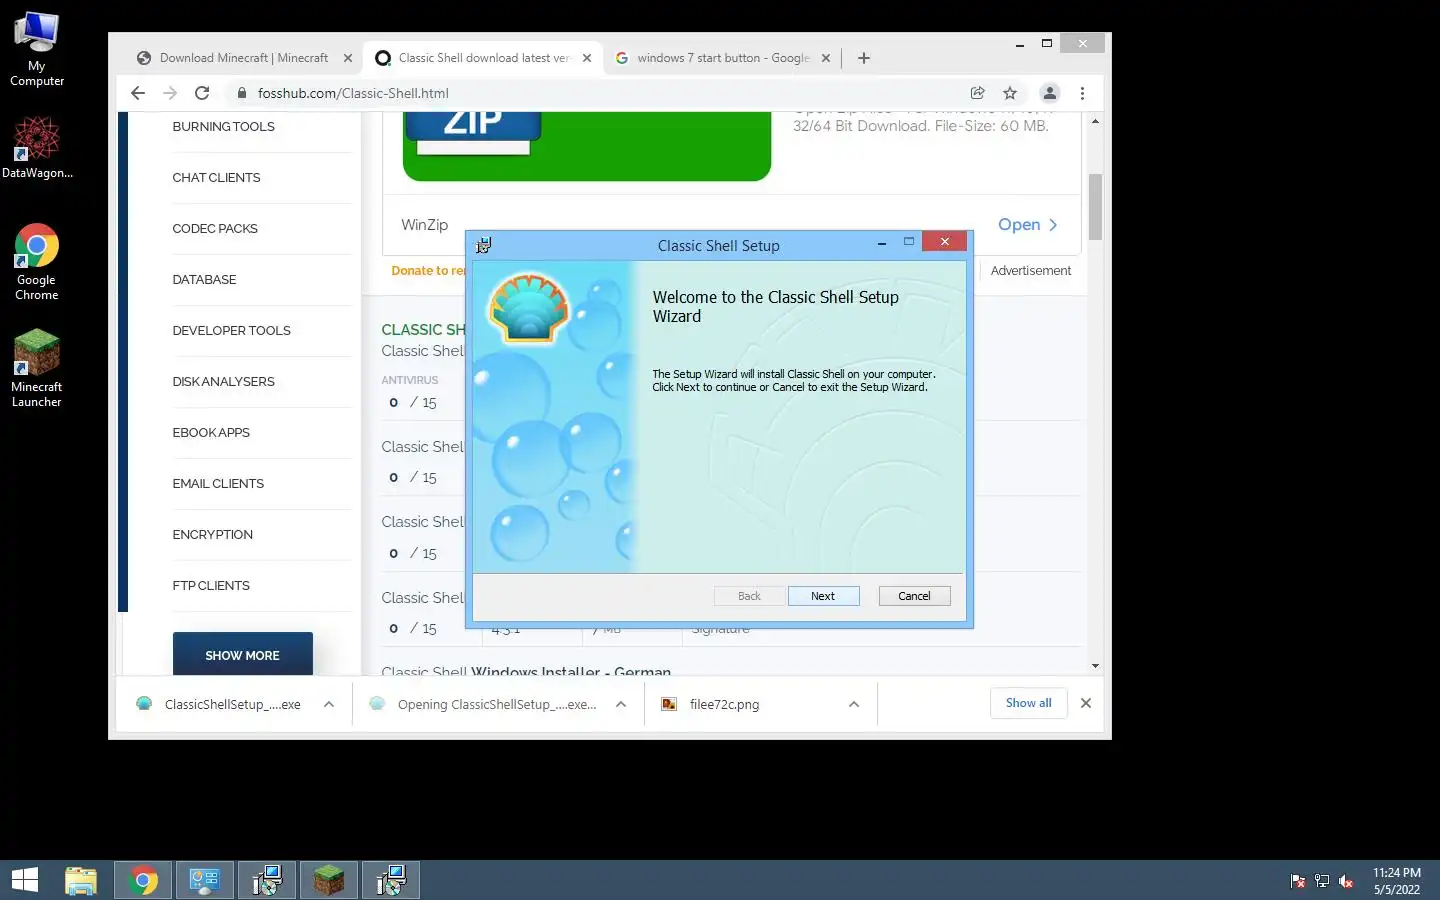The height and width of the screenshot is (900, 1440).
Task: Expand Opening ClassicShellSetup download options
Action: coord(621,704)
